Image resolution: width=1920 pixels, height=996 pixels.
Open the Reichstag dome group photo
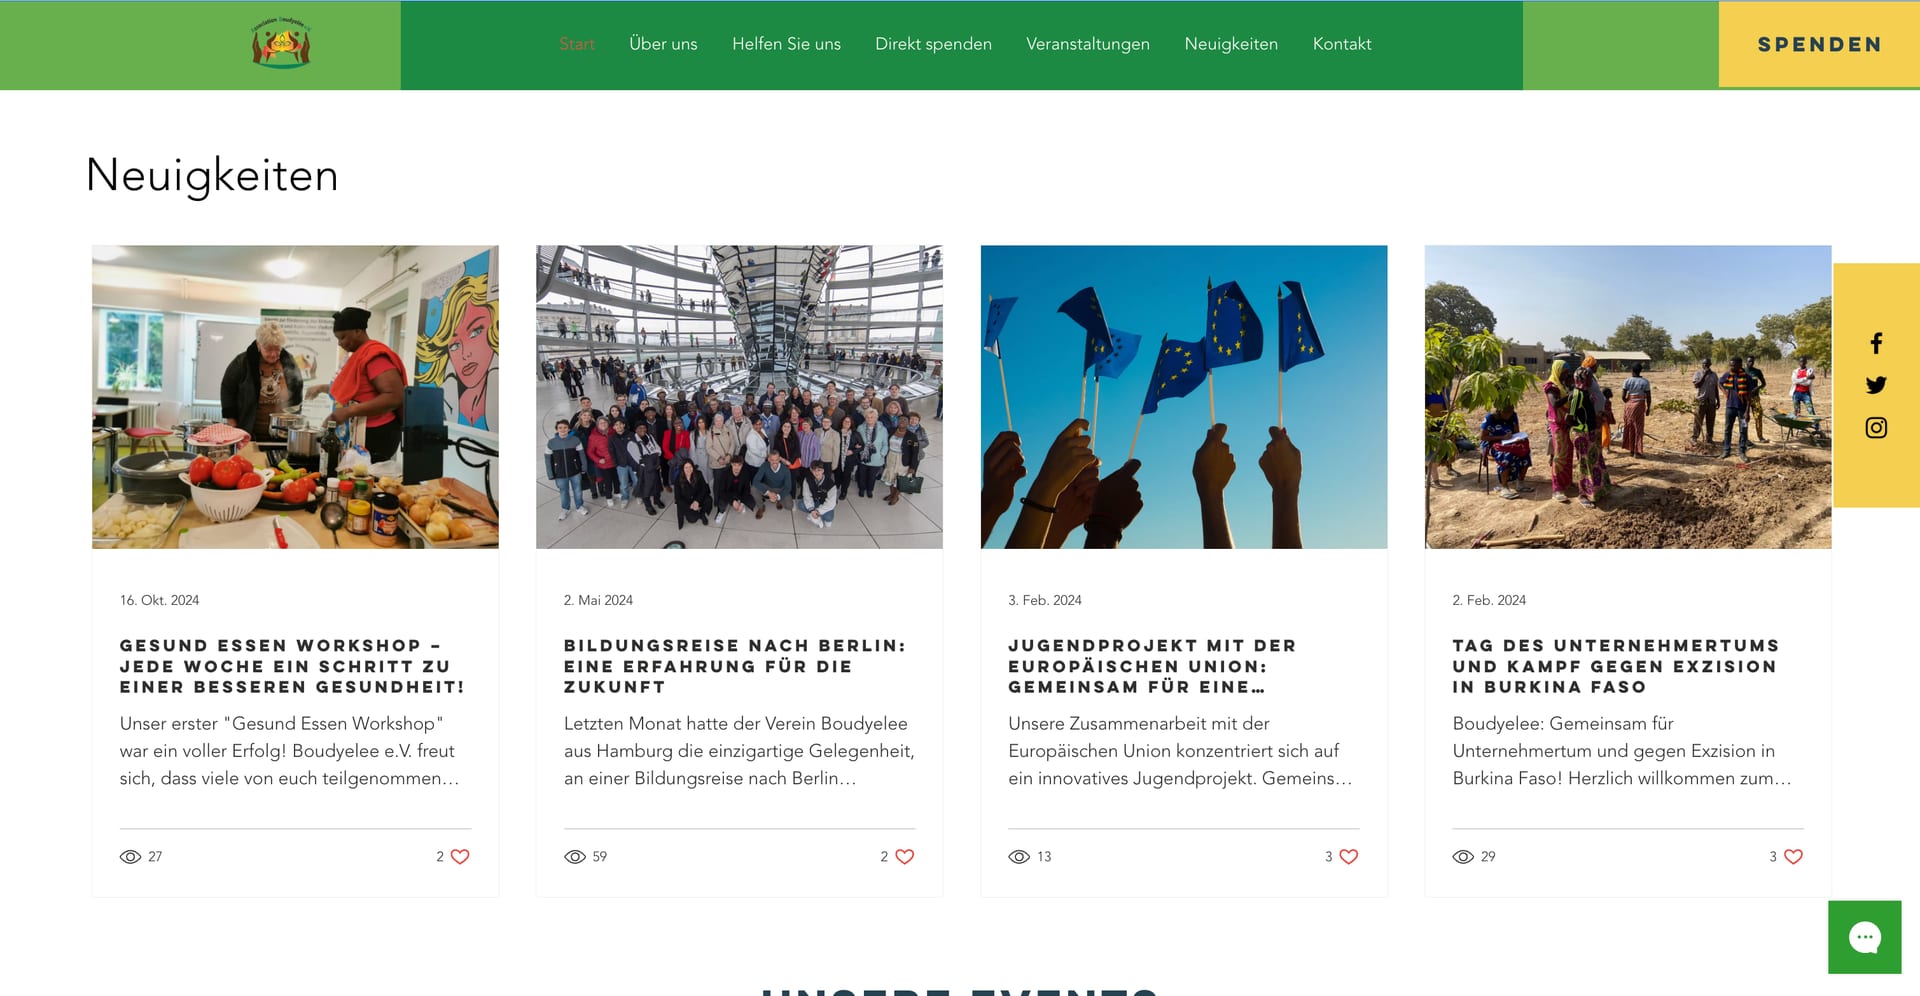pos(739,397)
